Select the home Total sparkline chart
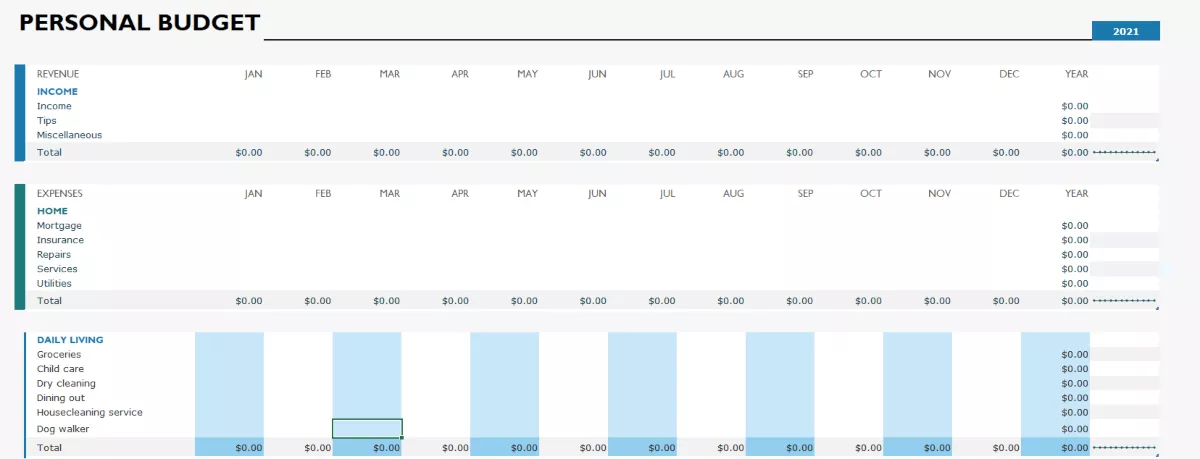Screen dimensions: 1200x459 tap(1125, 300)
